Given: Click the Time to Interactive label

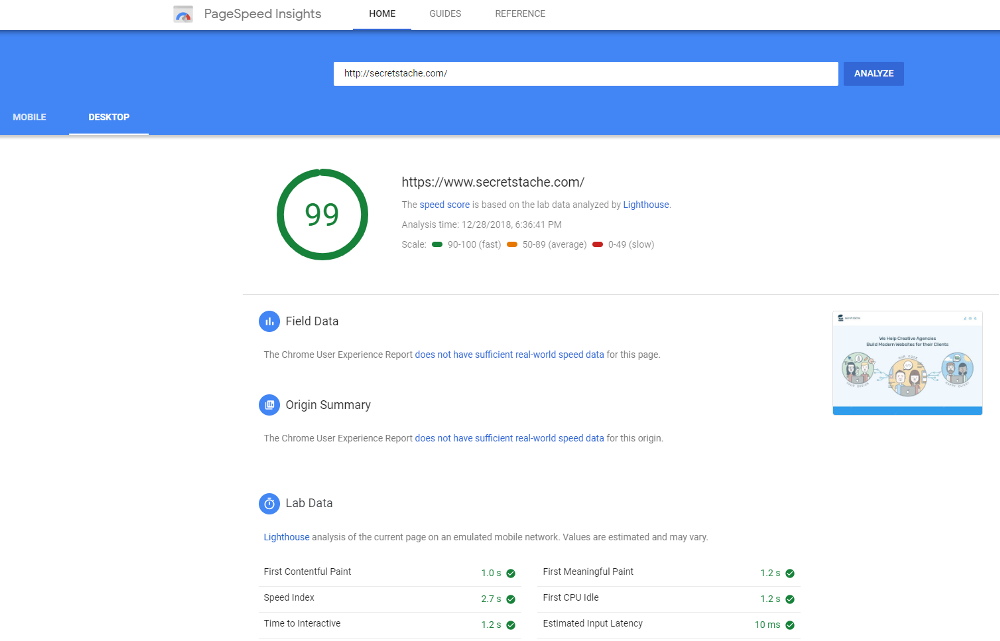Looking at the screenshot, I should [x=302, y=624].
